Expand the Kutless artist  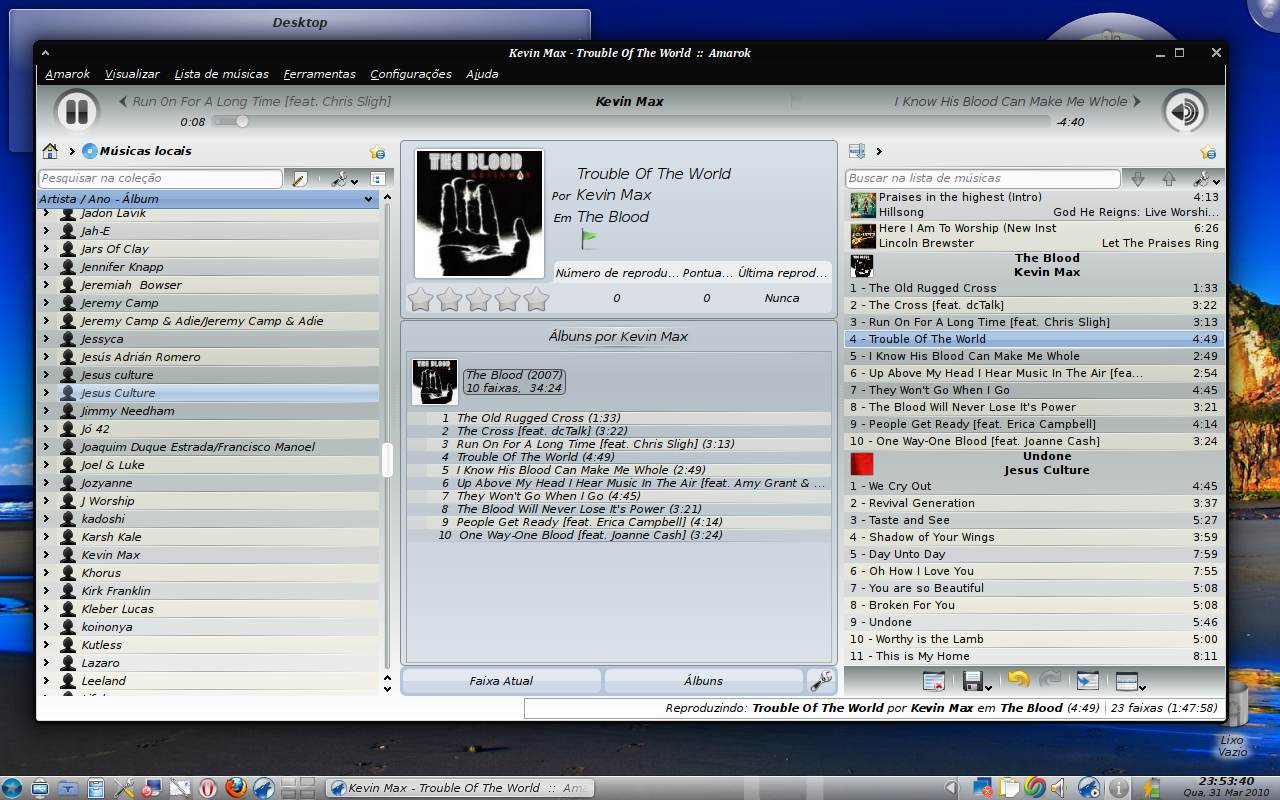click(x=46, y=645)
